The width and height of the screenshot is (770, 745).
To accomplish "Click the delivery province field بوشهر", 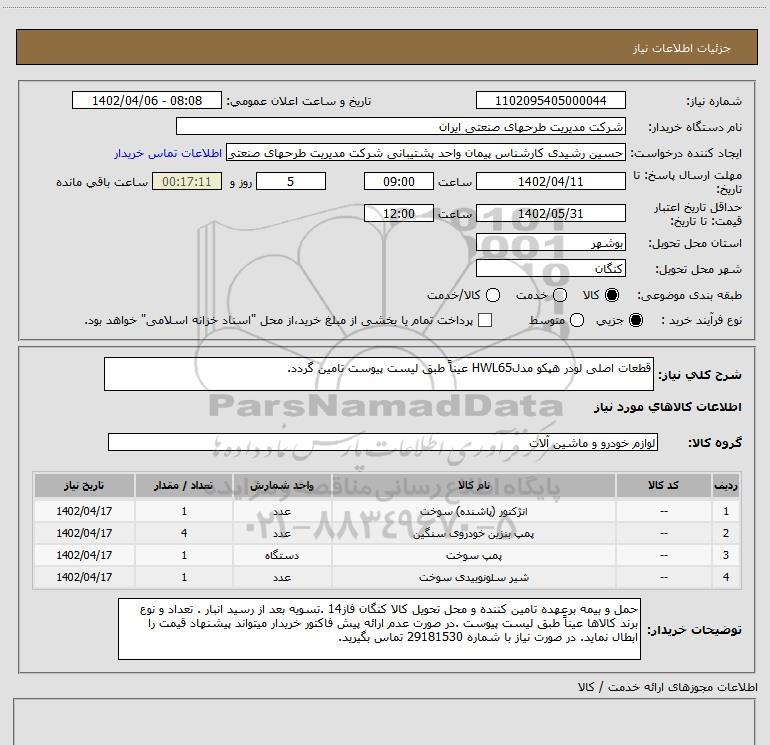I will pos(550,242).
